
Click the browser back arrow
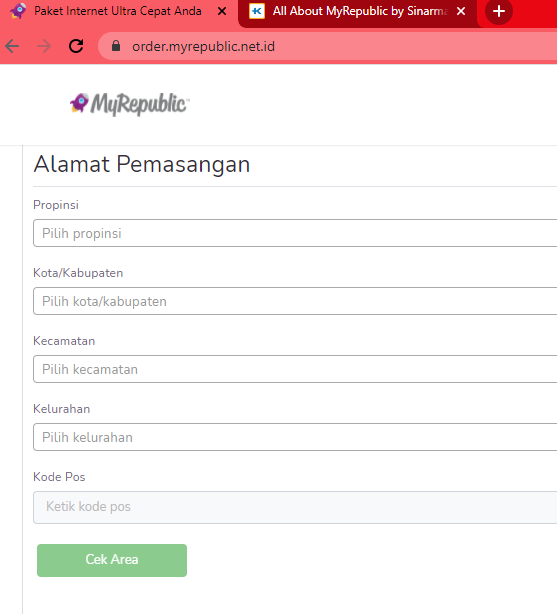pyautogui.click(x=13, y=46)
